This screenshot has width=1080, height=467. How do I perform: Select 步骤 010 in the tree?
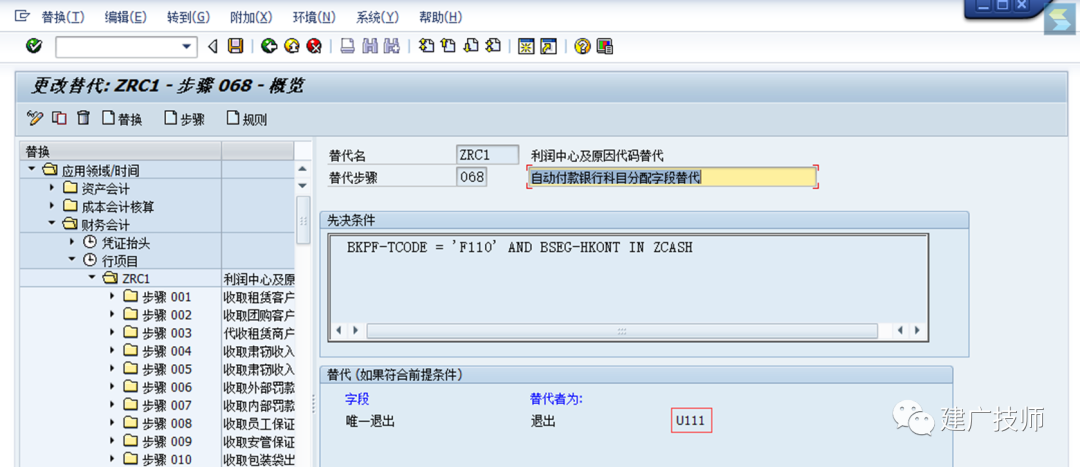167,459
